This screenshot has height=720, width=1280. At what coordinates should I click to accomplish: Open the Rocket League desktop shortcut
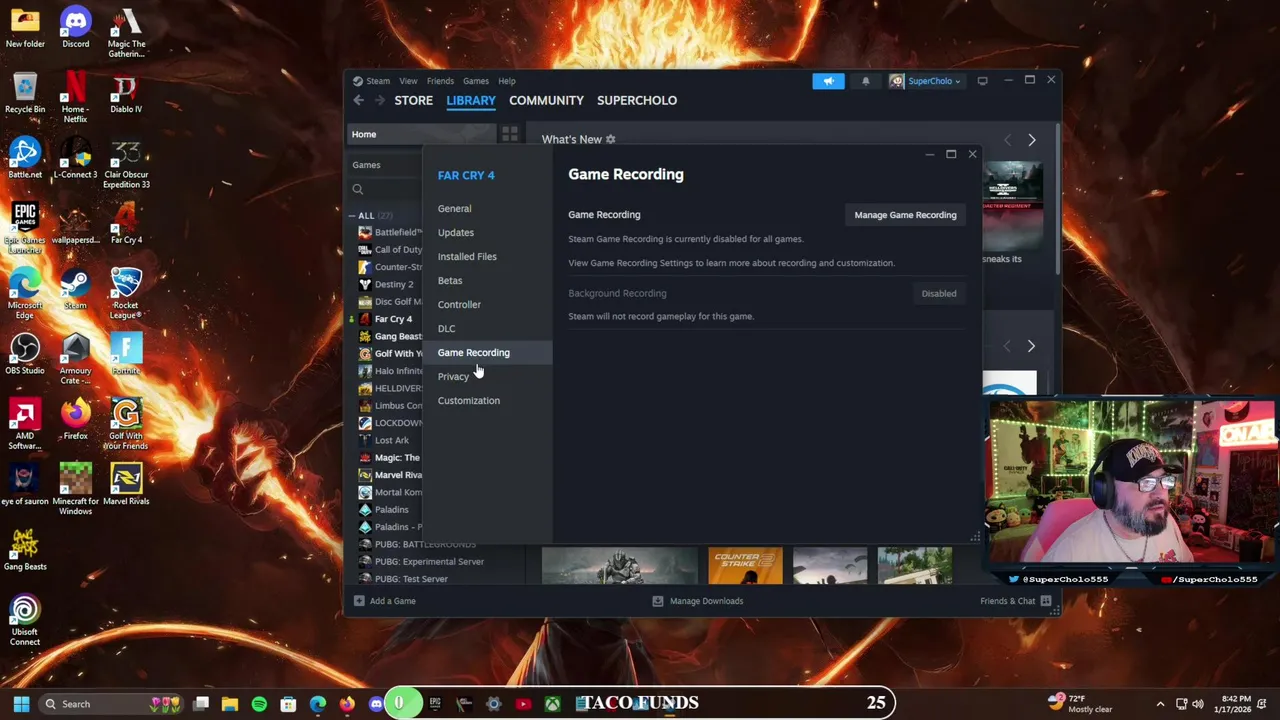[126, 293]
